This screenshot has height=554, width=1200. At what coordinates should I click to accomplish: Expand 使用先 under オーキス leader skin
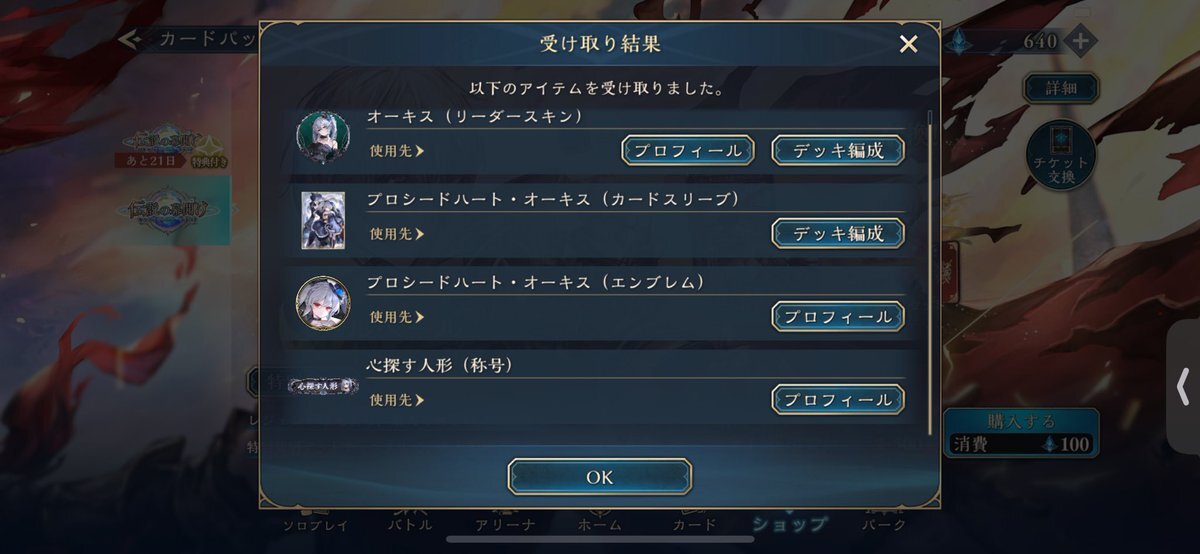click(x=397, y=151)
